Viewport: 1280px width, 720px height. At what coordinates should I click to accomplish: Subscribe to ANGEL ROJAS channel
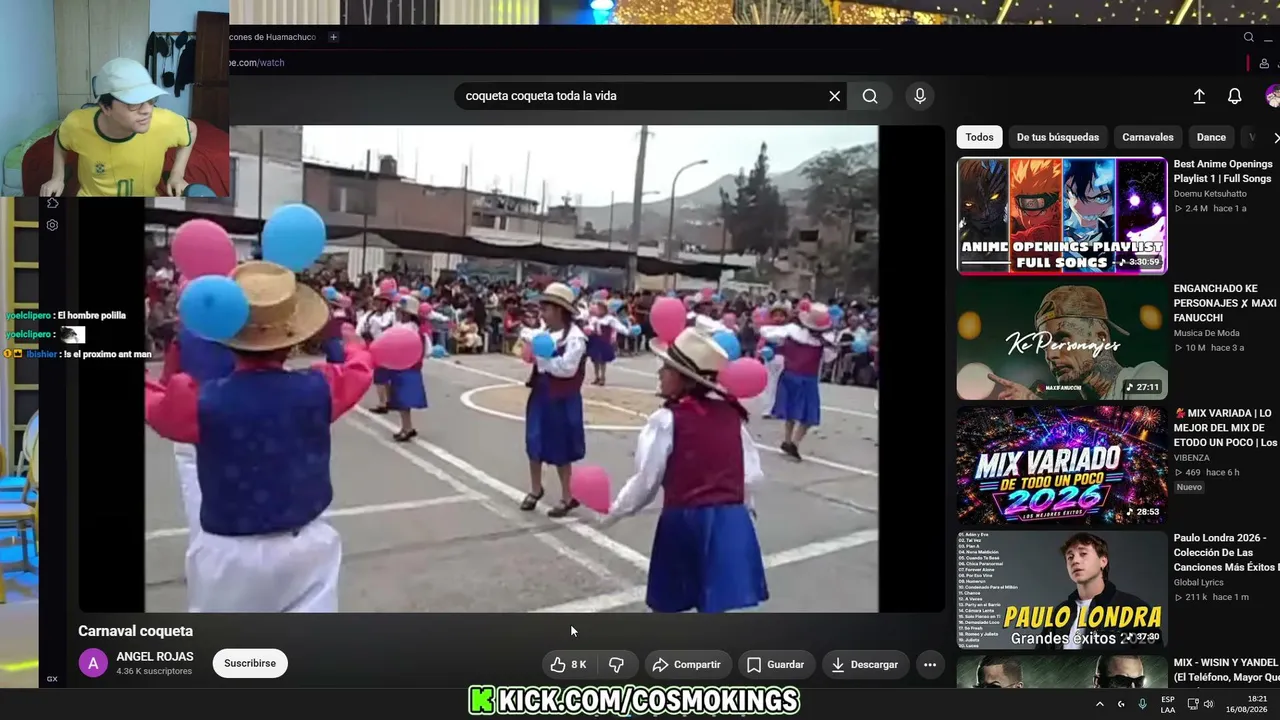250,663
